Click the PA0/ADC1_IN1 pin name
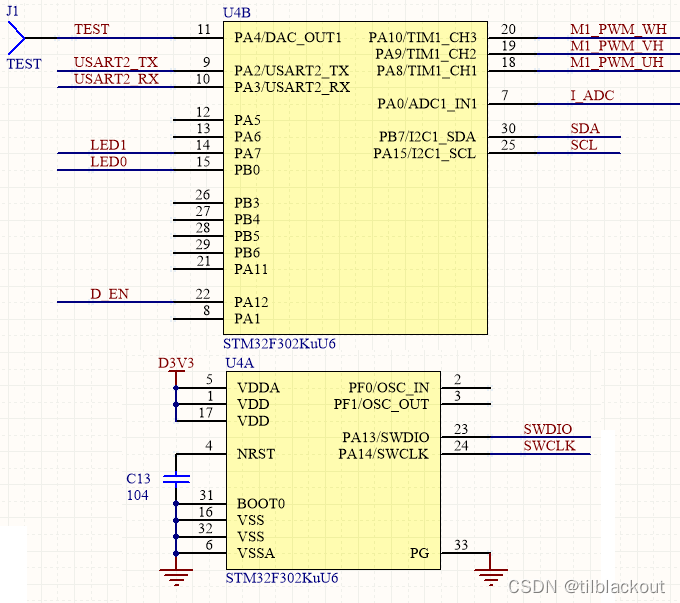The image size is (680, 603). (427, 104)
